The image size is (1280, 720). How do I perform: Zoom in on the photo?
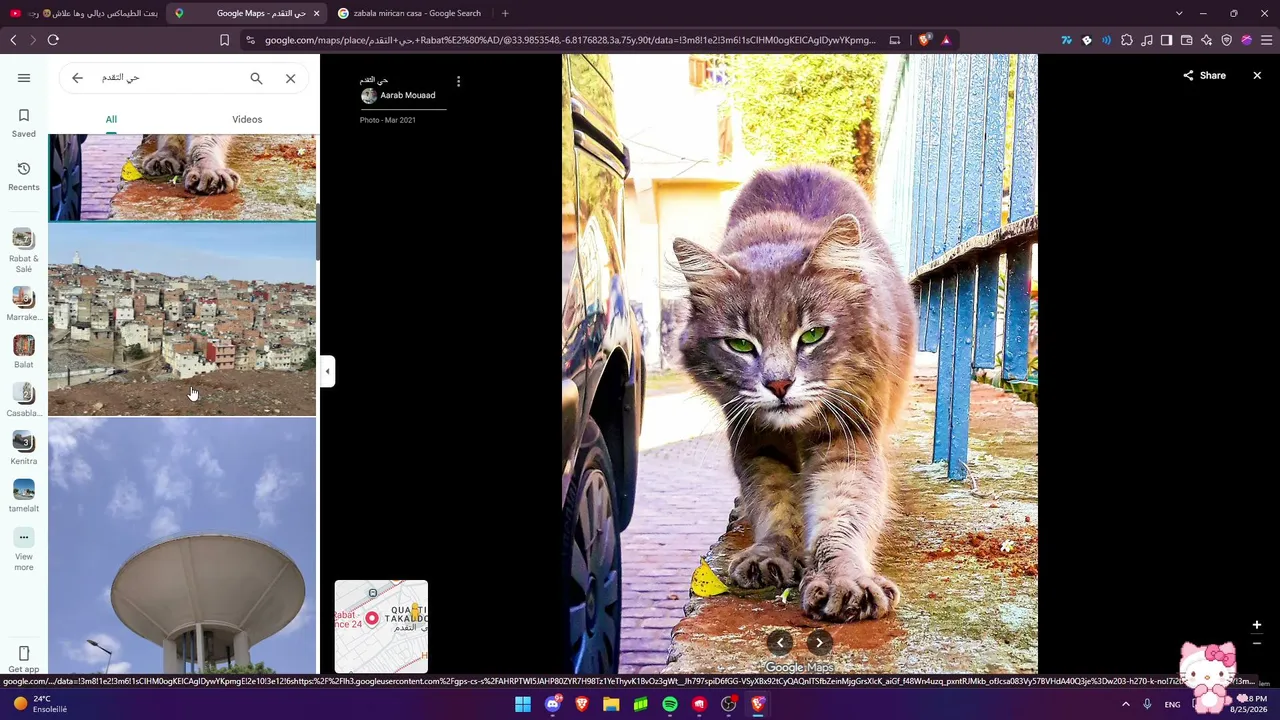(x=1257, y=625)
